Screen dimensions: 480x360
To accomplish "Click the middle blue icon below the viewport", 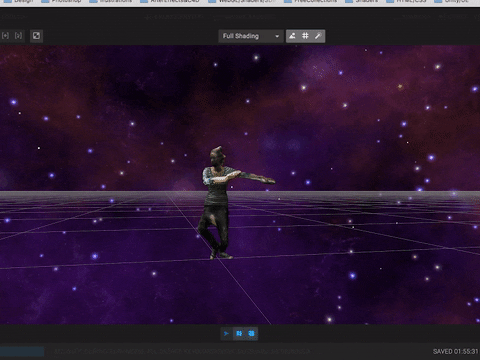I will pos(239,333).
